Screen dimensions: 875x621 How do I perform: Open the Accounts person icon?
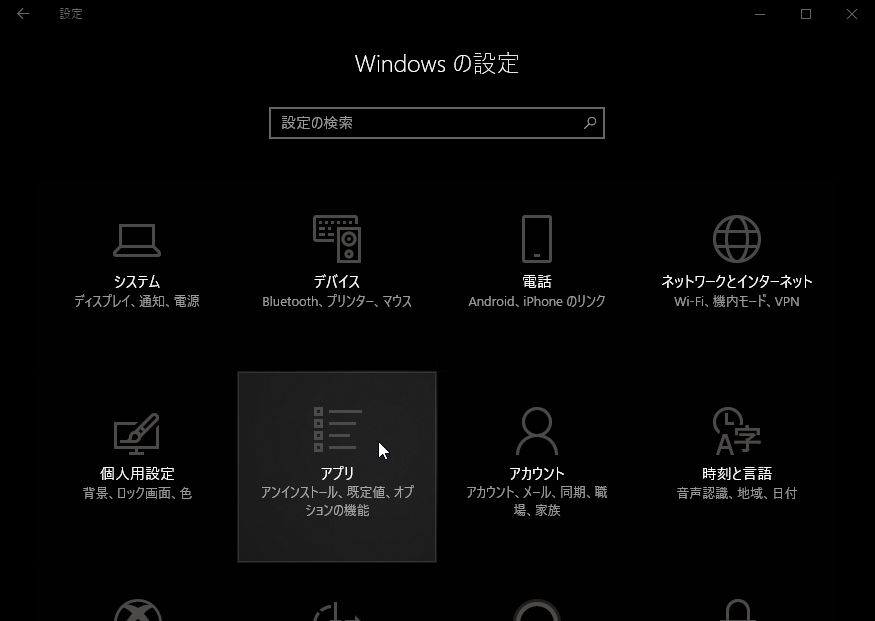pyautogui.click(x=537, y=431)
